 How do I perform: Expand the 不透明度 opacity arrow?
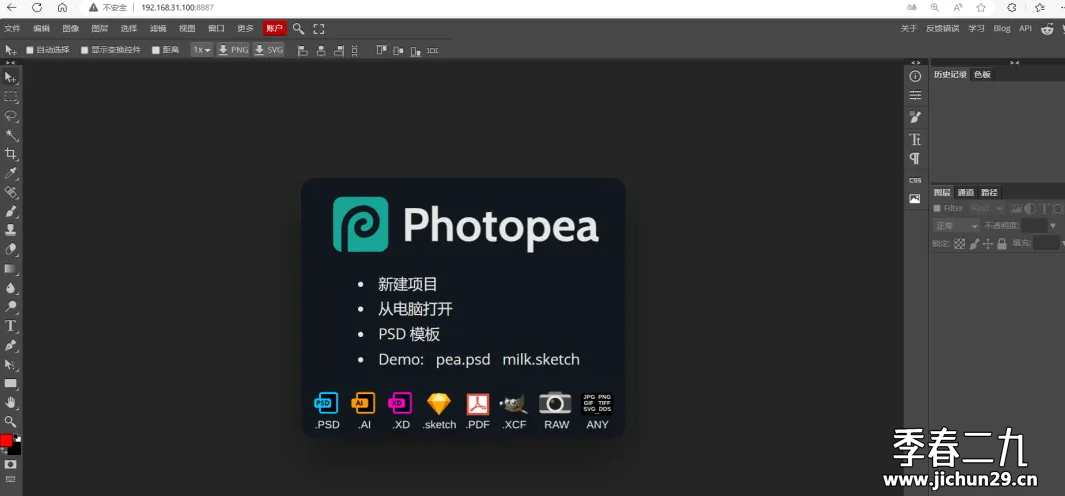tap(1053, 226)
